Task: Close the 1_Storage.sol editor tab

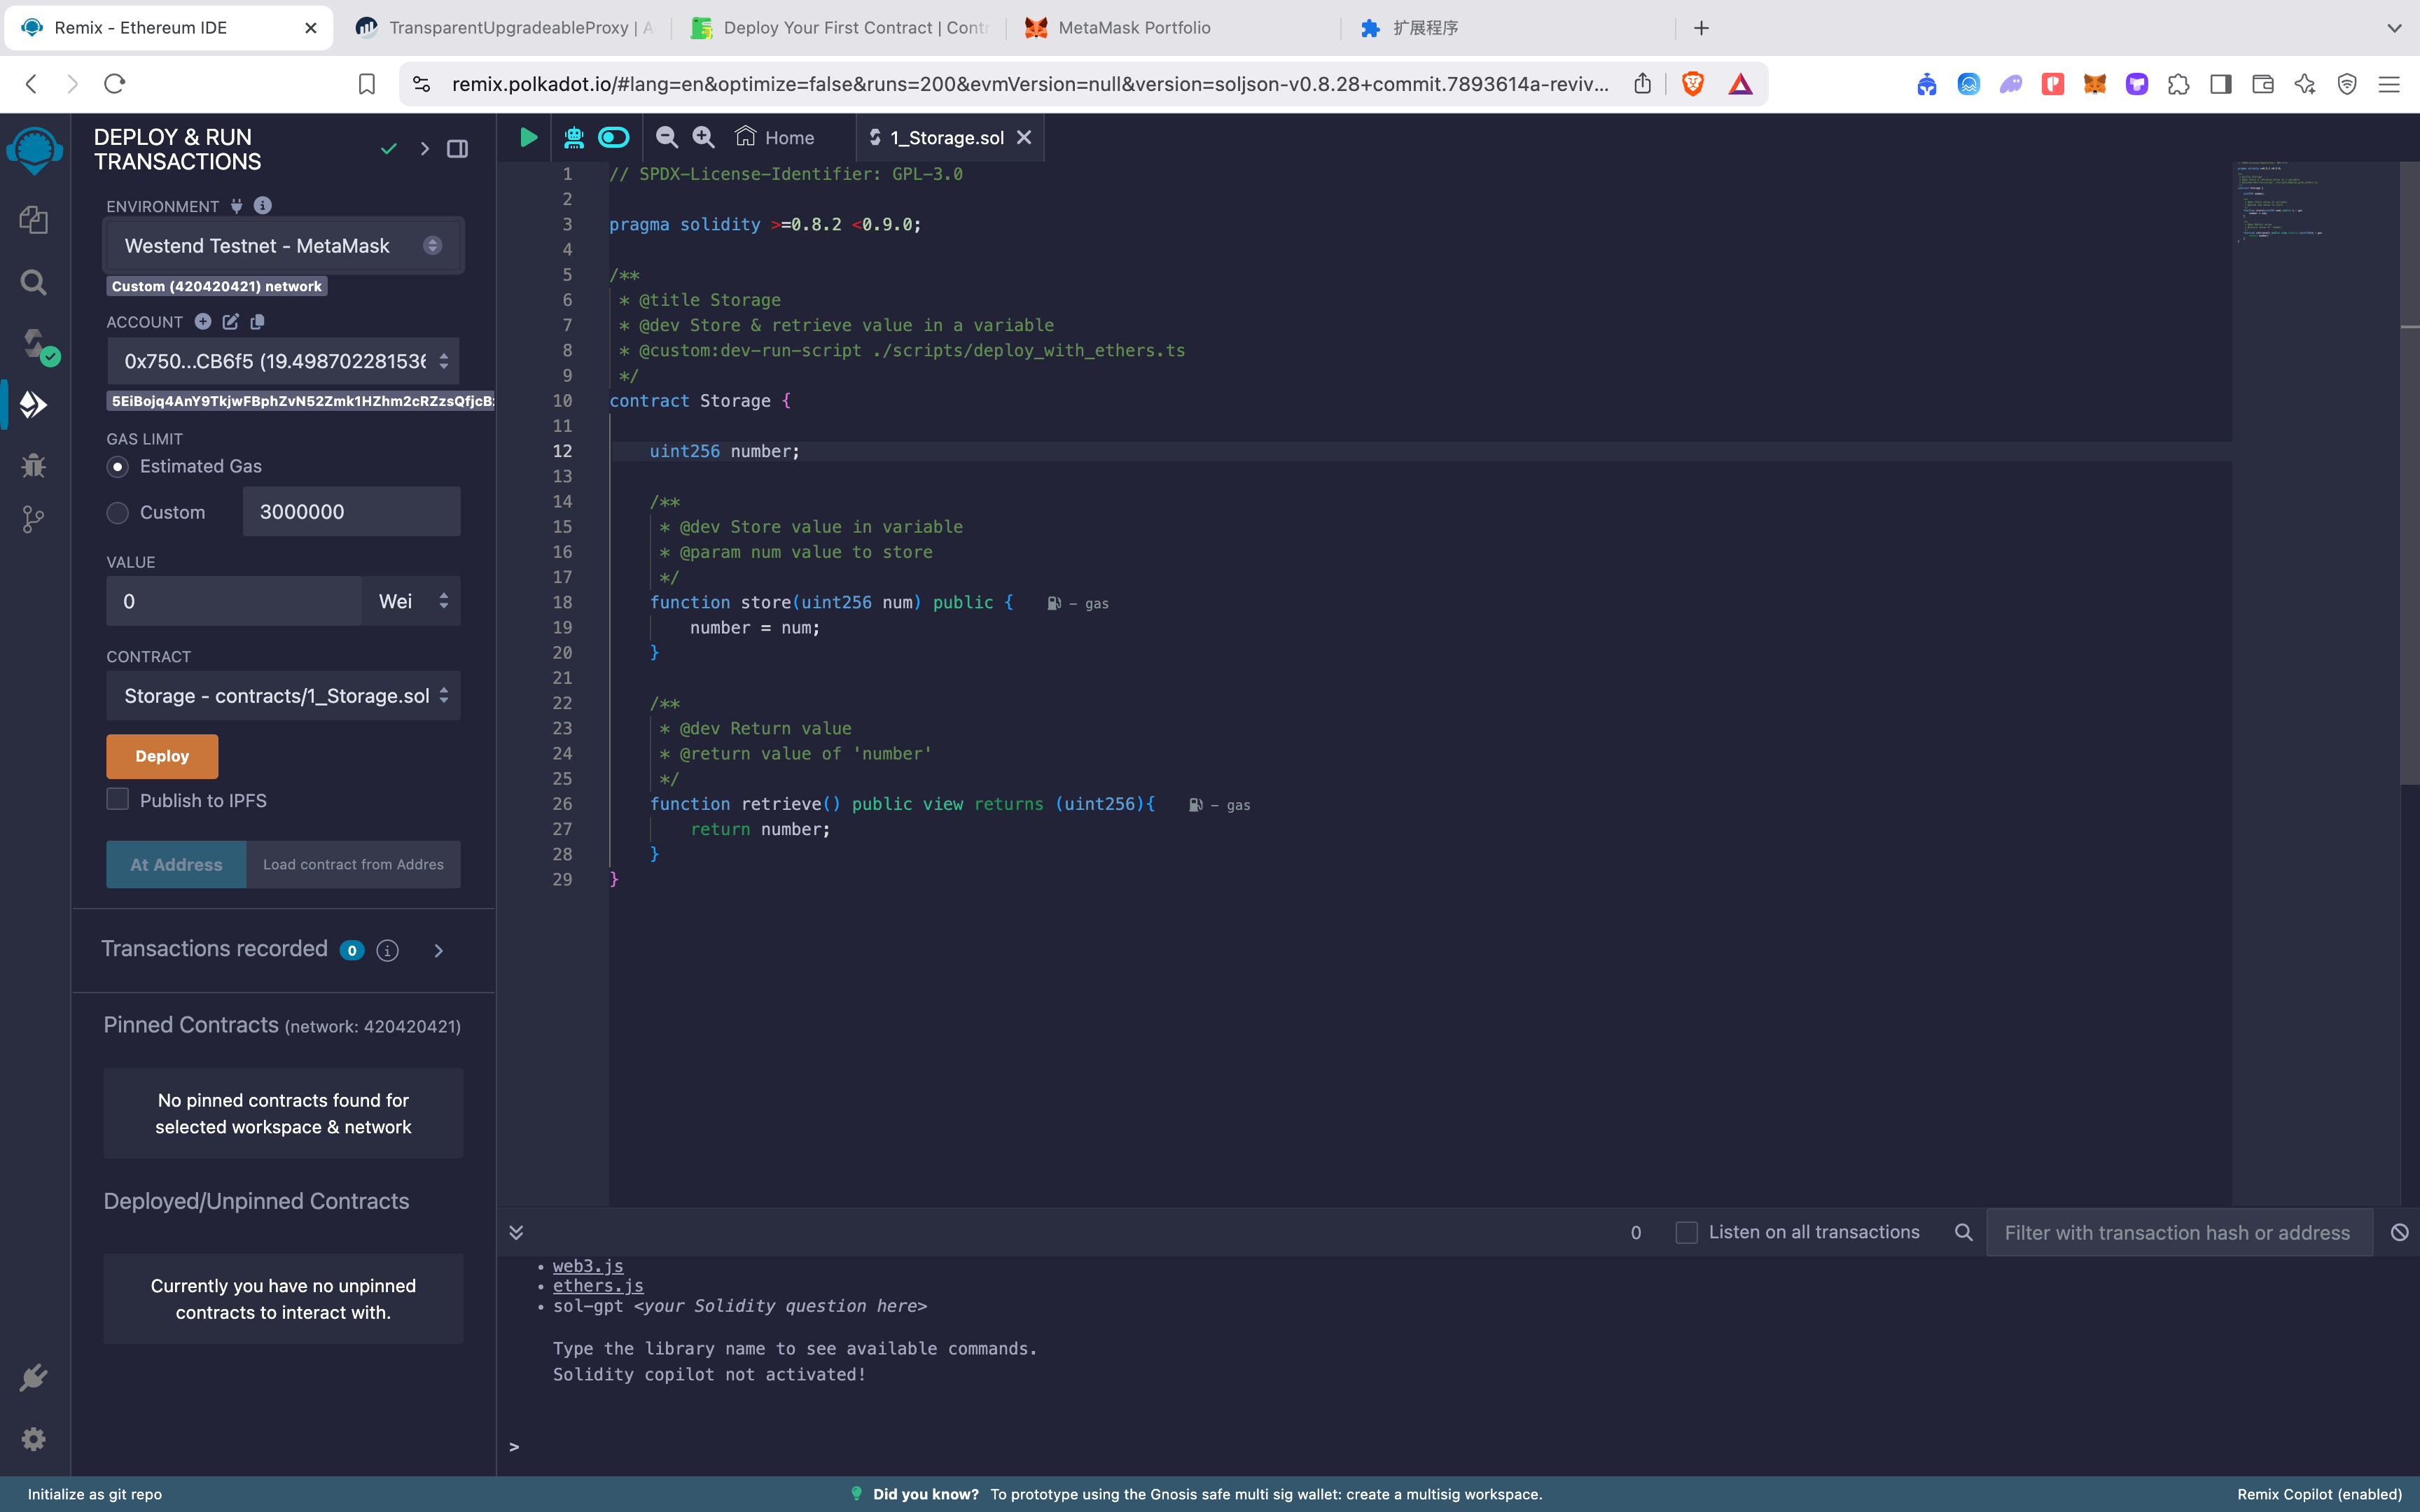Action: click(1024, 137)
